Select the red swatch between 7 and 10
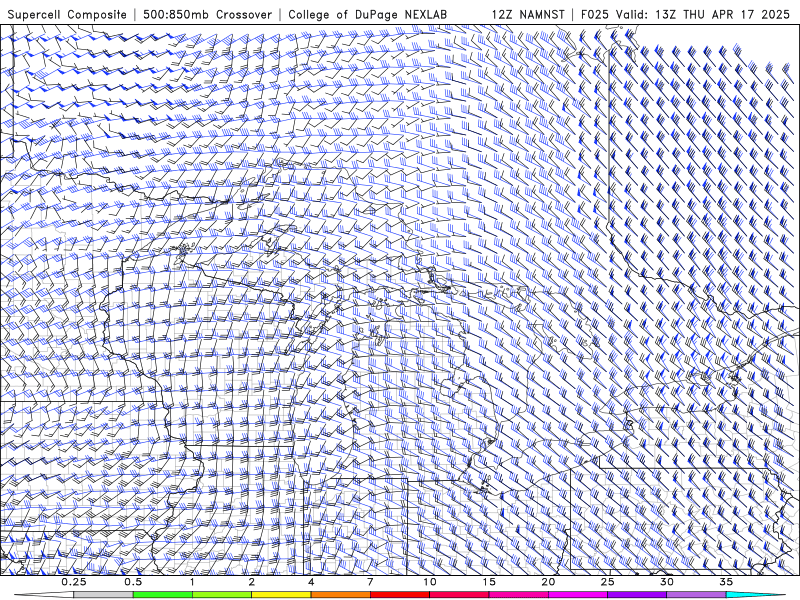This screenshot has width=800, height=600. tap(399, 595)
